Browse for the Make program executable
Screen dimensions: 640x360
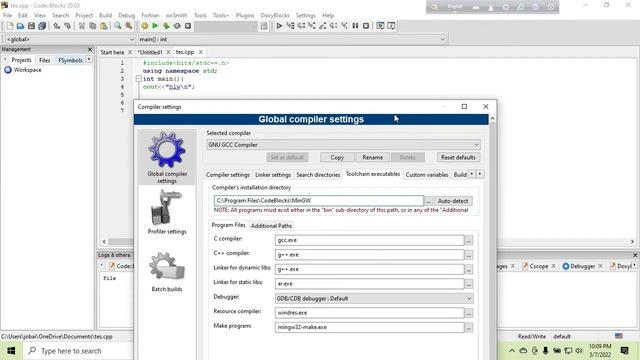coord(469,327)
